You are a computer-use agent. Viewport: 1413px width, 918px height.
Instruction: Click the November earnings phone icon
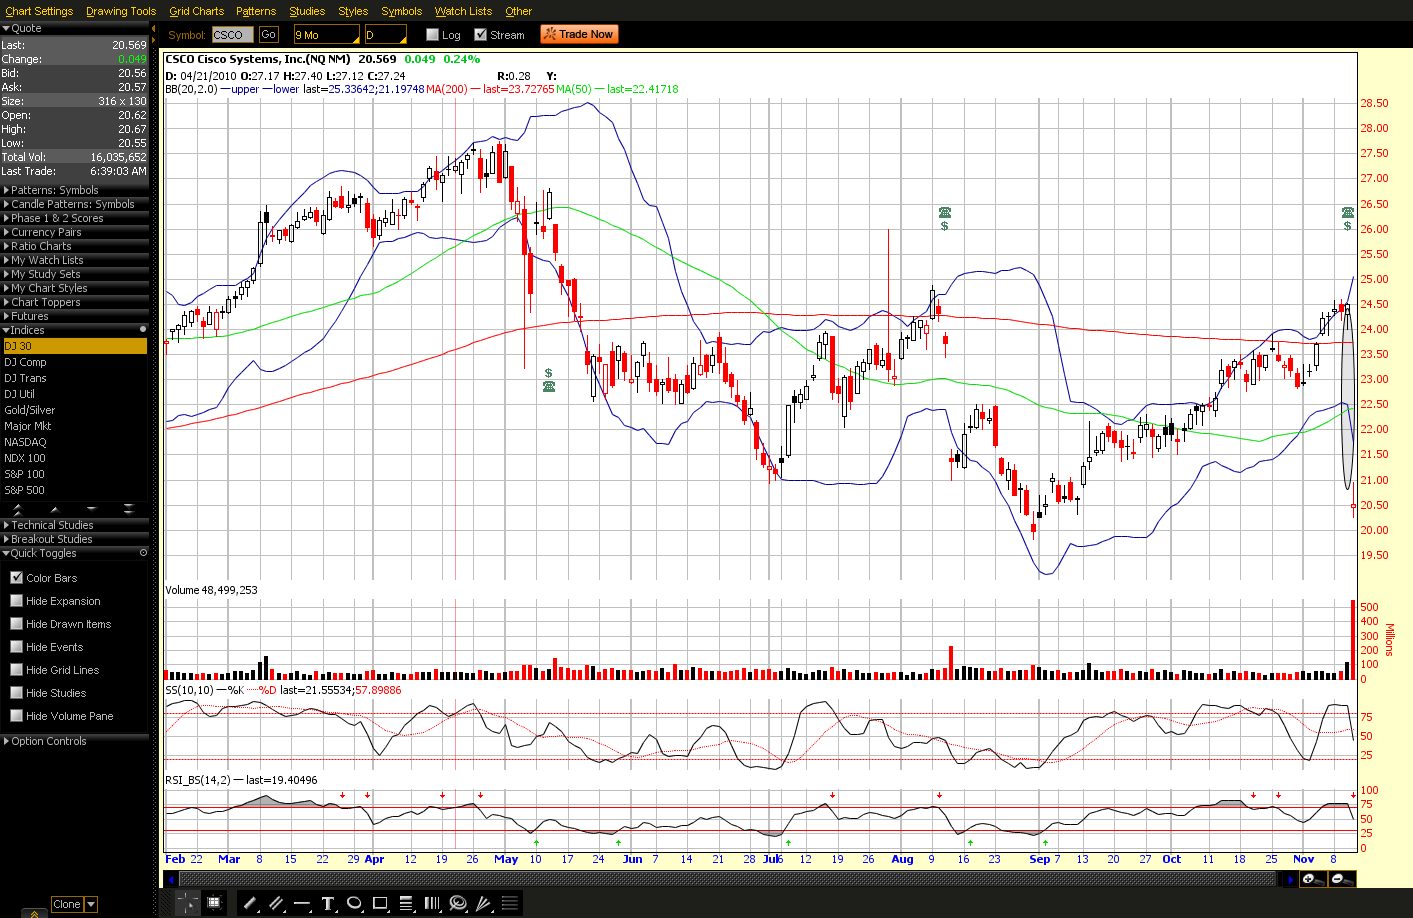1348,212
